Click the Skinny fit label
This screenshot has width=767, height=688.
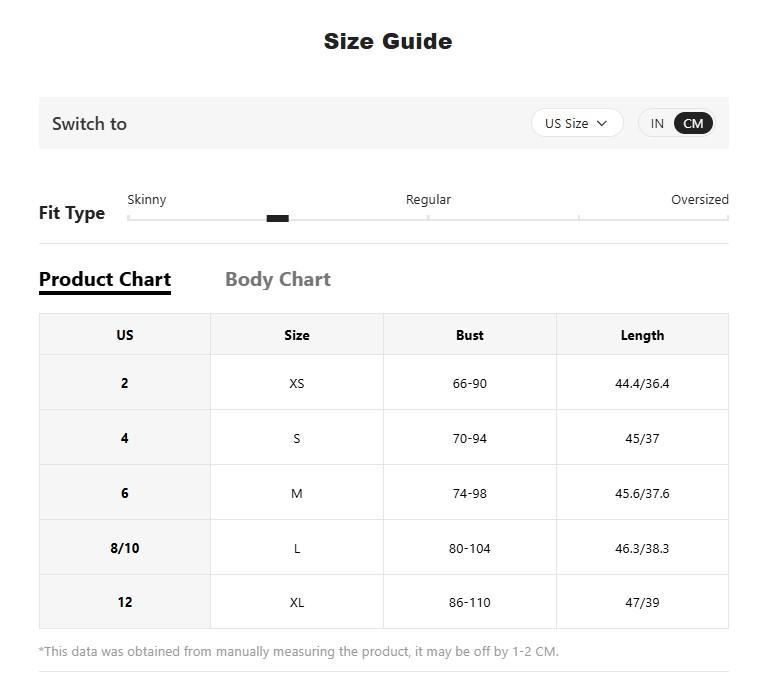[147, 200]
